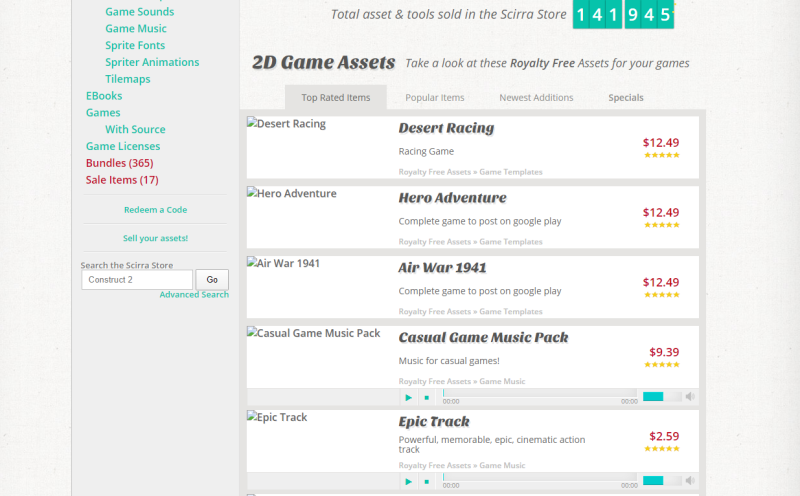Open the Game Sounds category
The height and width of the screenshot is (496, 800).
pos(139,12)
